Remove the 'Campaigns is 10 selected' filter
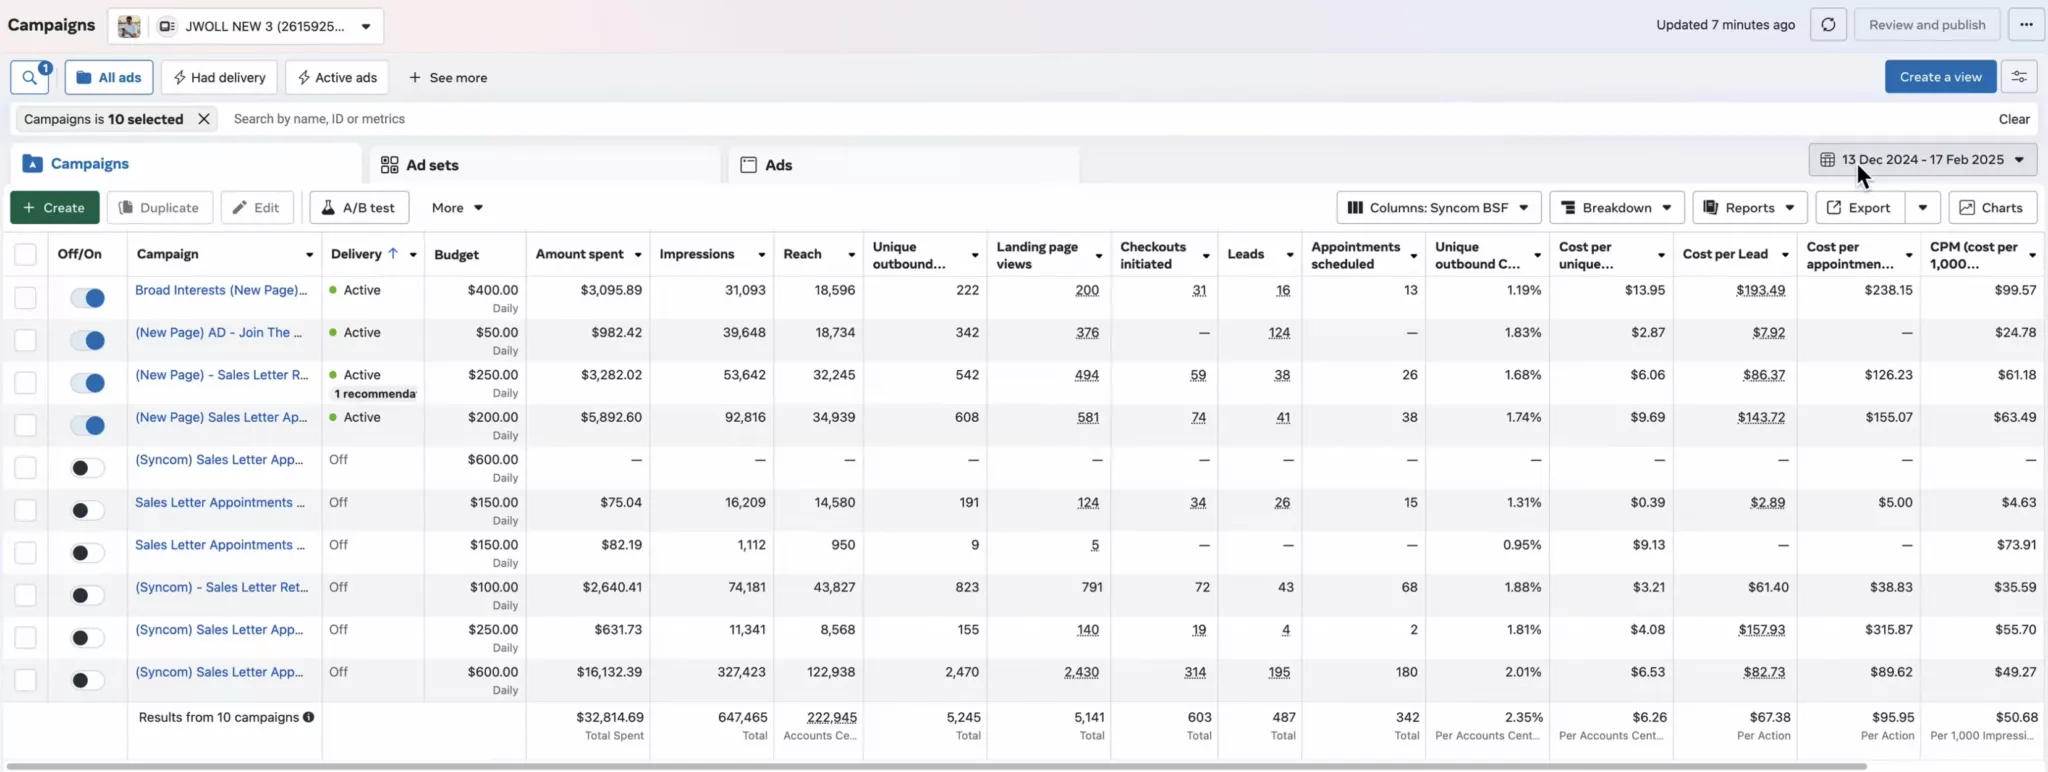 204,119
